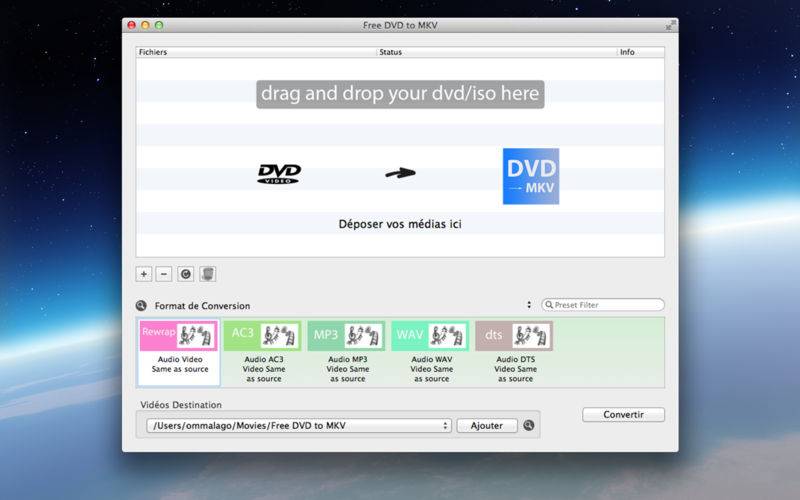Select the MP3 audio preset

click(346, 336)
